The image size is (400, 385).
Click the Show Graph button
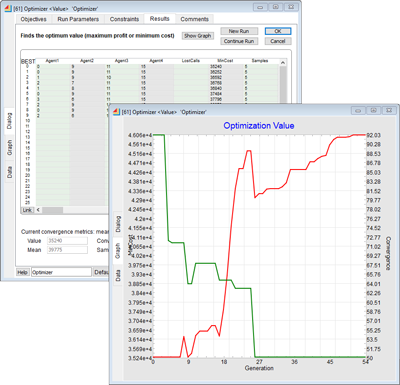pyautogui.click(x=198, y=36)
